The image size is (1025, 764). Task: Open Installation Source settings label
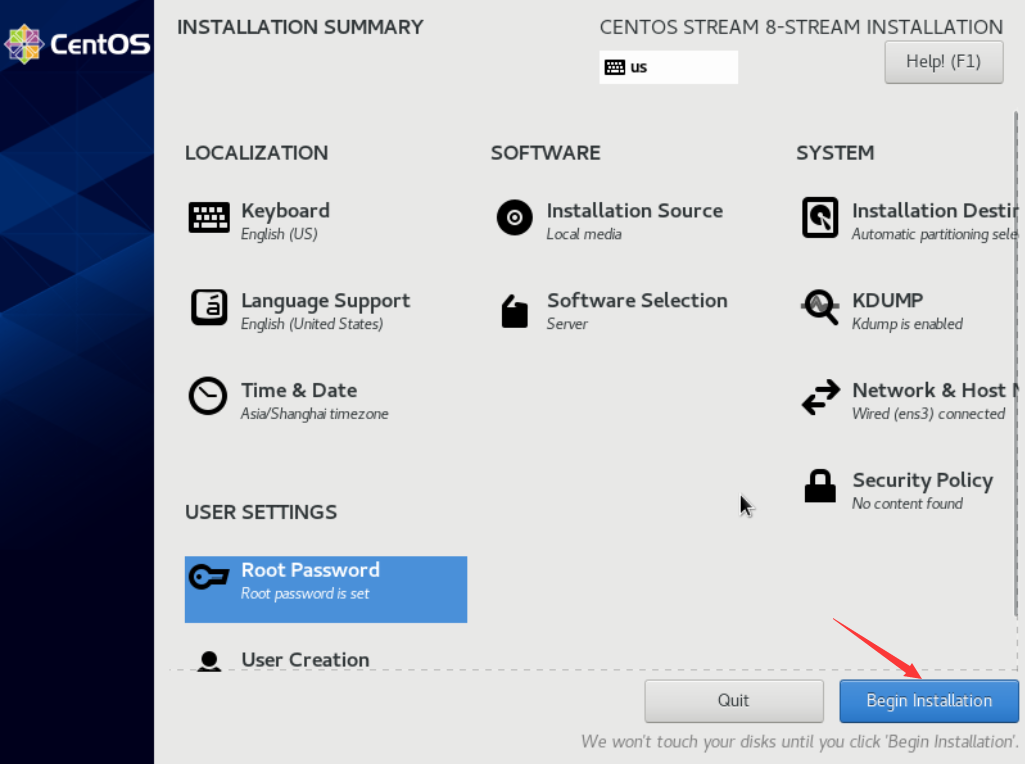[x=635, y=210]
